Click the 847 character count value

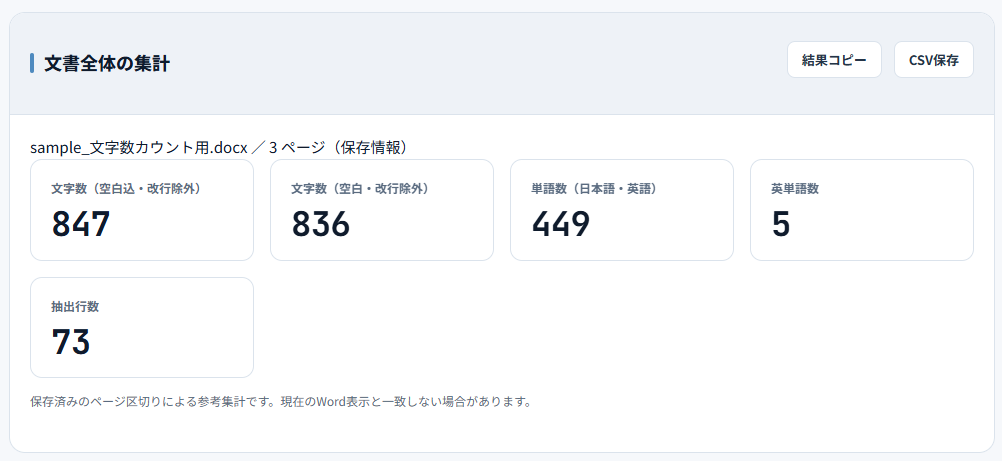click(x=81, y=224)
